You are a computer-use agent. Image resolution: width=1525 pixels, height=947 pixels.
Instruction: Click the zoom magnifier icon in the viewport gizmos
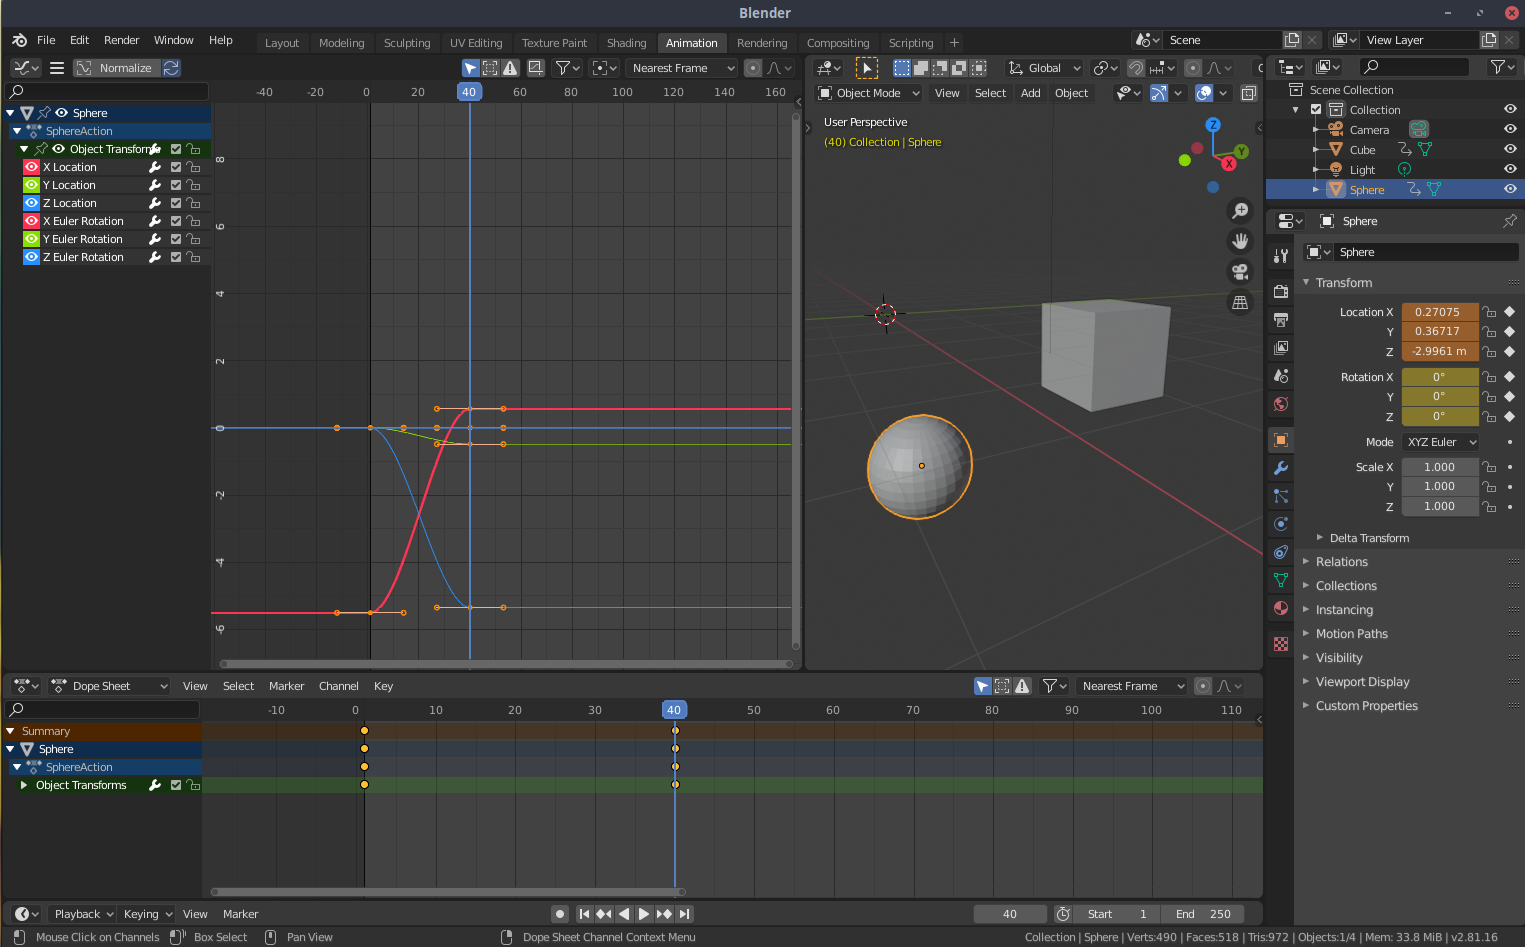click(x=1240, y=211)
